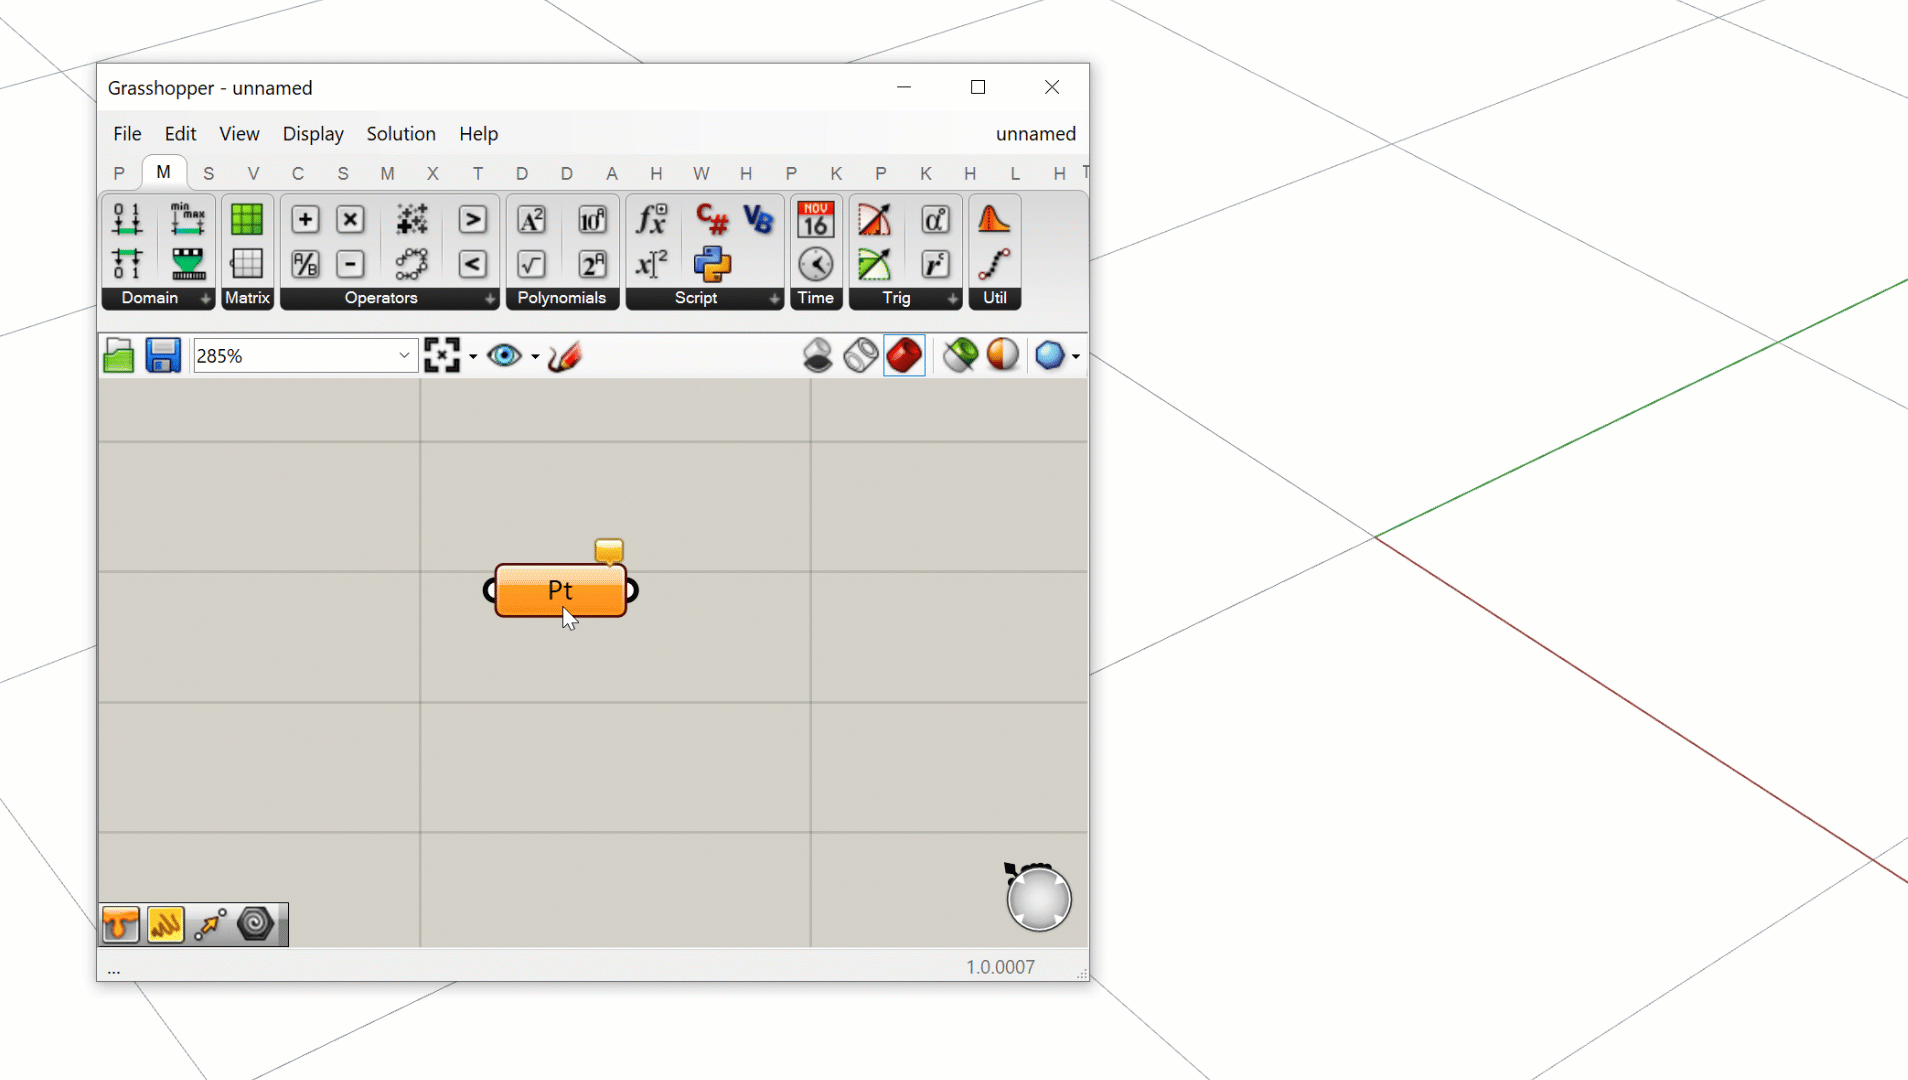Select the Addition operator icon

point(305,219)
